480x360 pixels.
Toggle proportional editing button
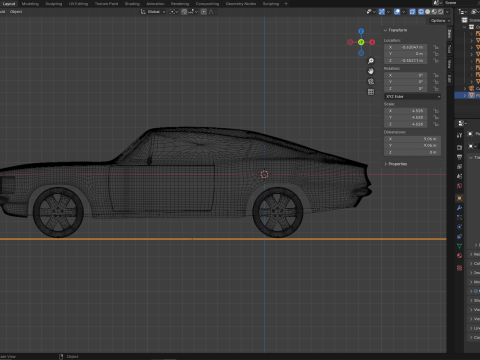coord(203,12)
